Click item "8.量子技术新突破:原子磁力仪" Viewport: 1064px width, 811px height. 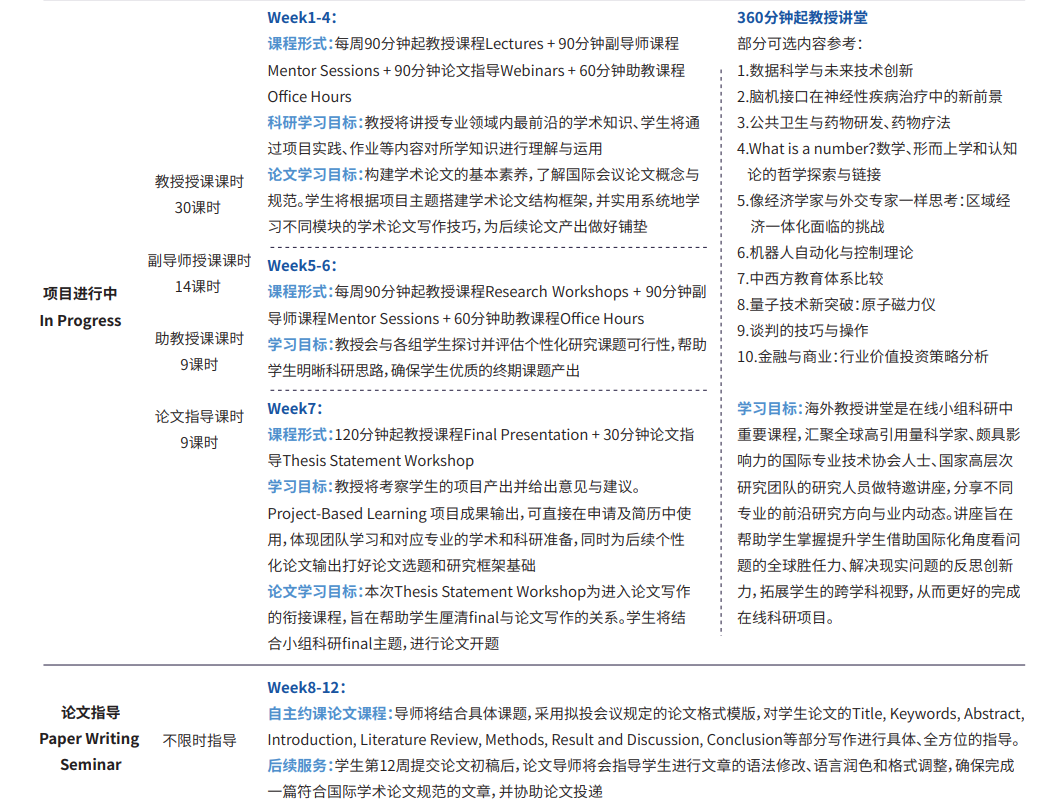click(836, 305)
